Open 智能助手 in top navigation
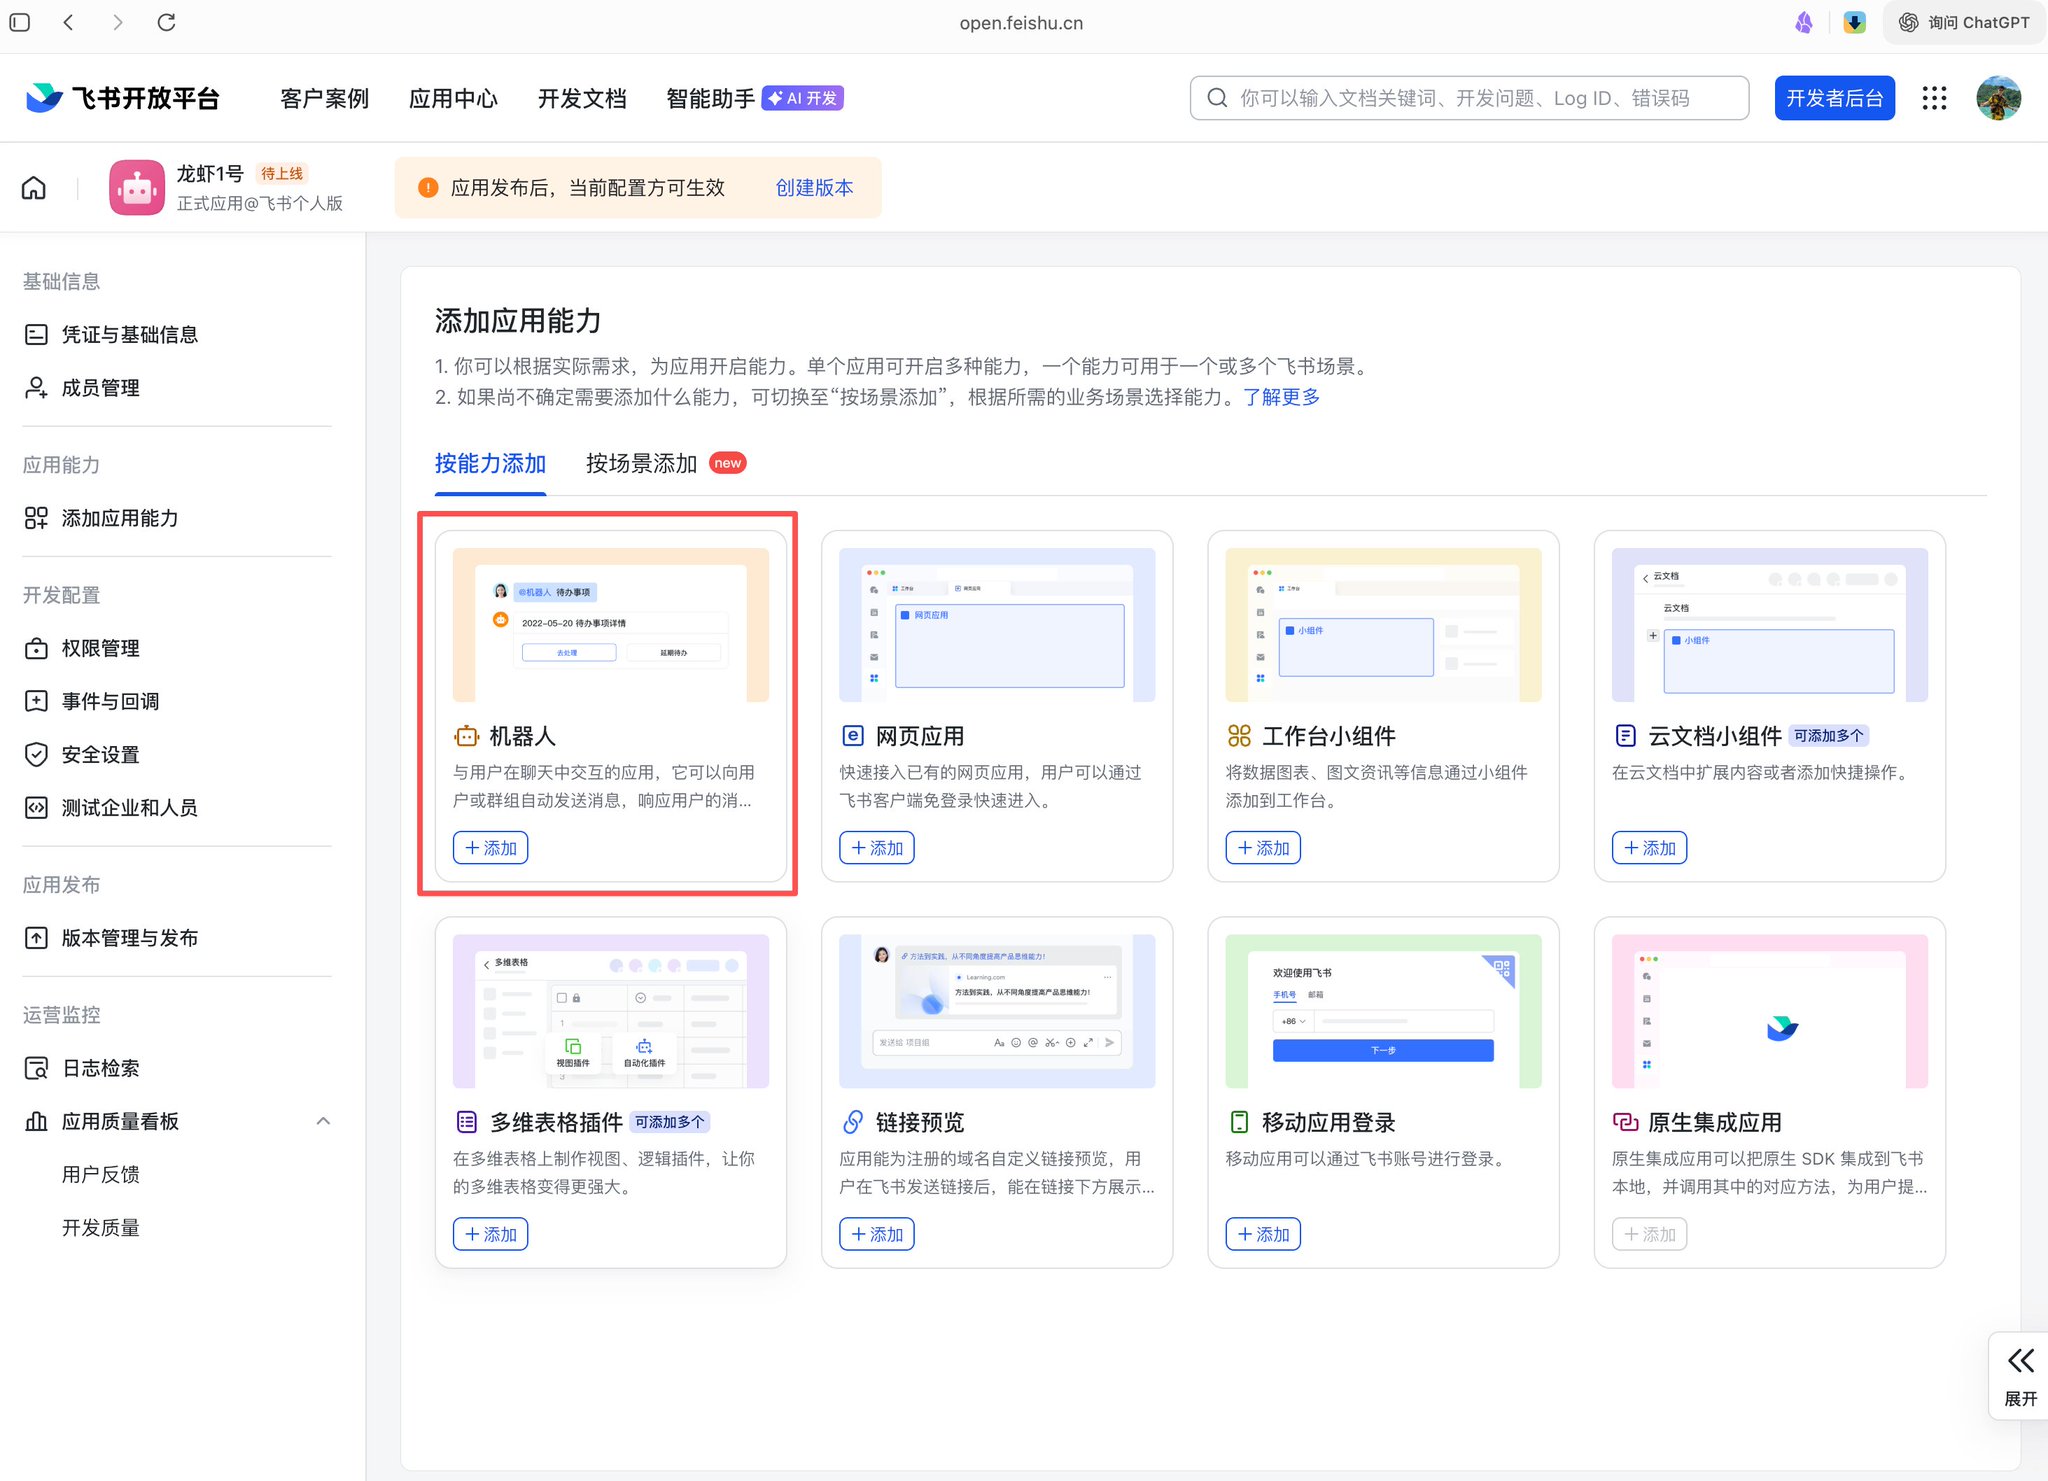The height and width of the screenshot is (1481, 2048). [710, 98]
